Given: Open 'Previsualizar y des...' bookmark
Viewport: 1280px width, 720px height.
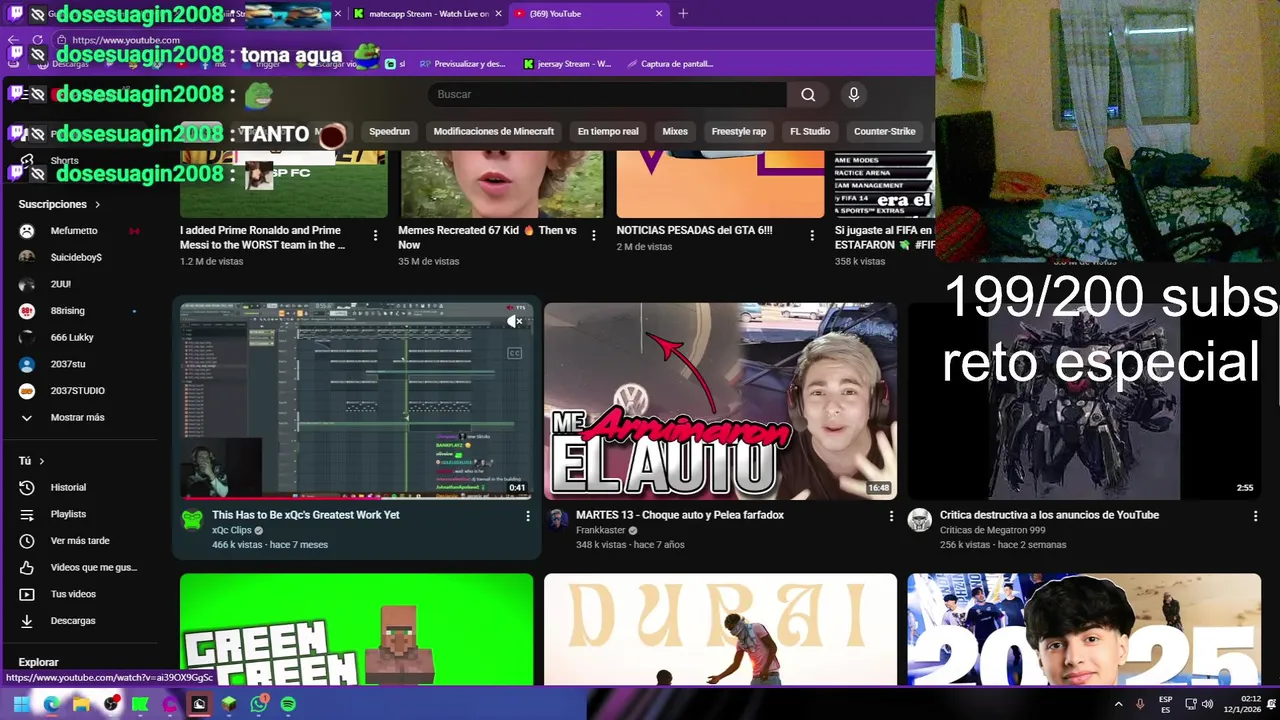Looking at the screenshot, I should point(462,64).
